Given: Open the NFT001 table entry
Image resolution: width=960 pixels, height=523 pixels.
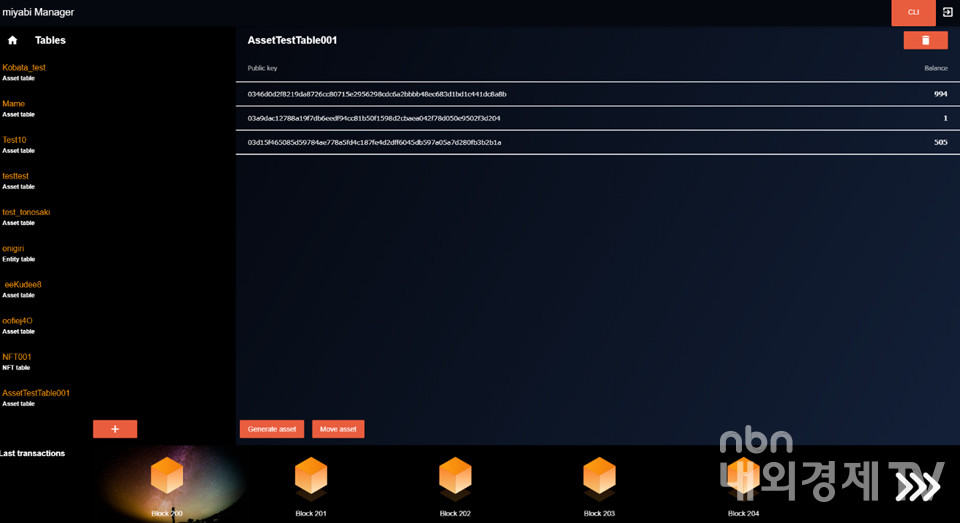Looking at the screenshot, I should coord(17,357).
